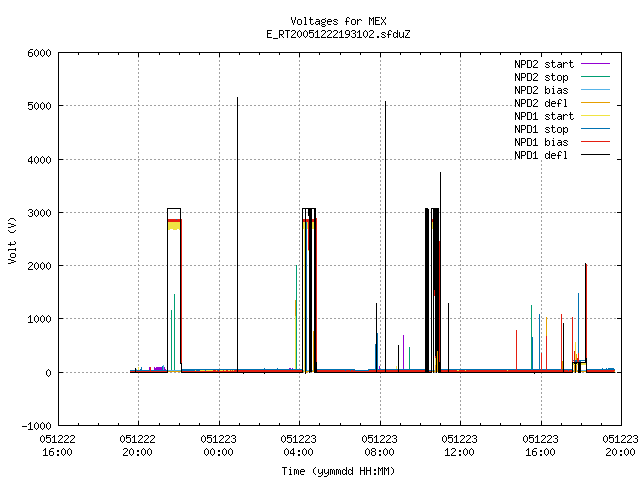Viewport: 640px width, 480px height.
Task: Click the 'NPD1 start' legend label
Action: point(544,116)
